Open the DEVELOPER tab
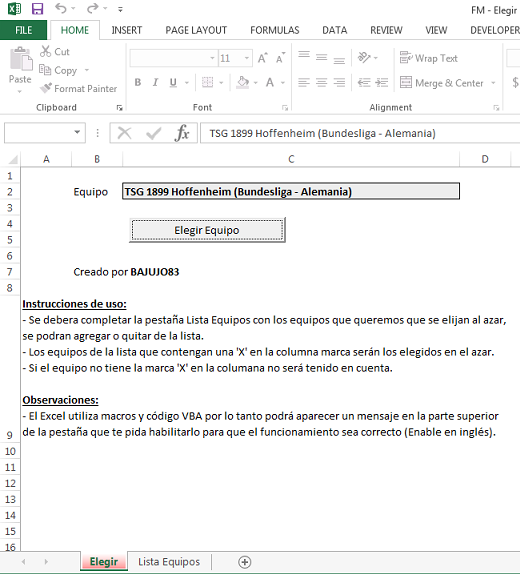Image resolution: width=520 pixels, height=574 pixels. point(494,30)
